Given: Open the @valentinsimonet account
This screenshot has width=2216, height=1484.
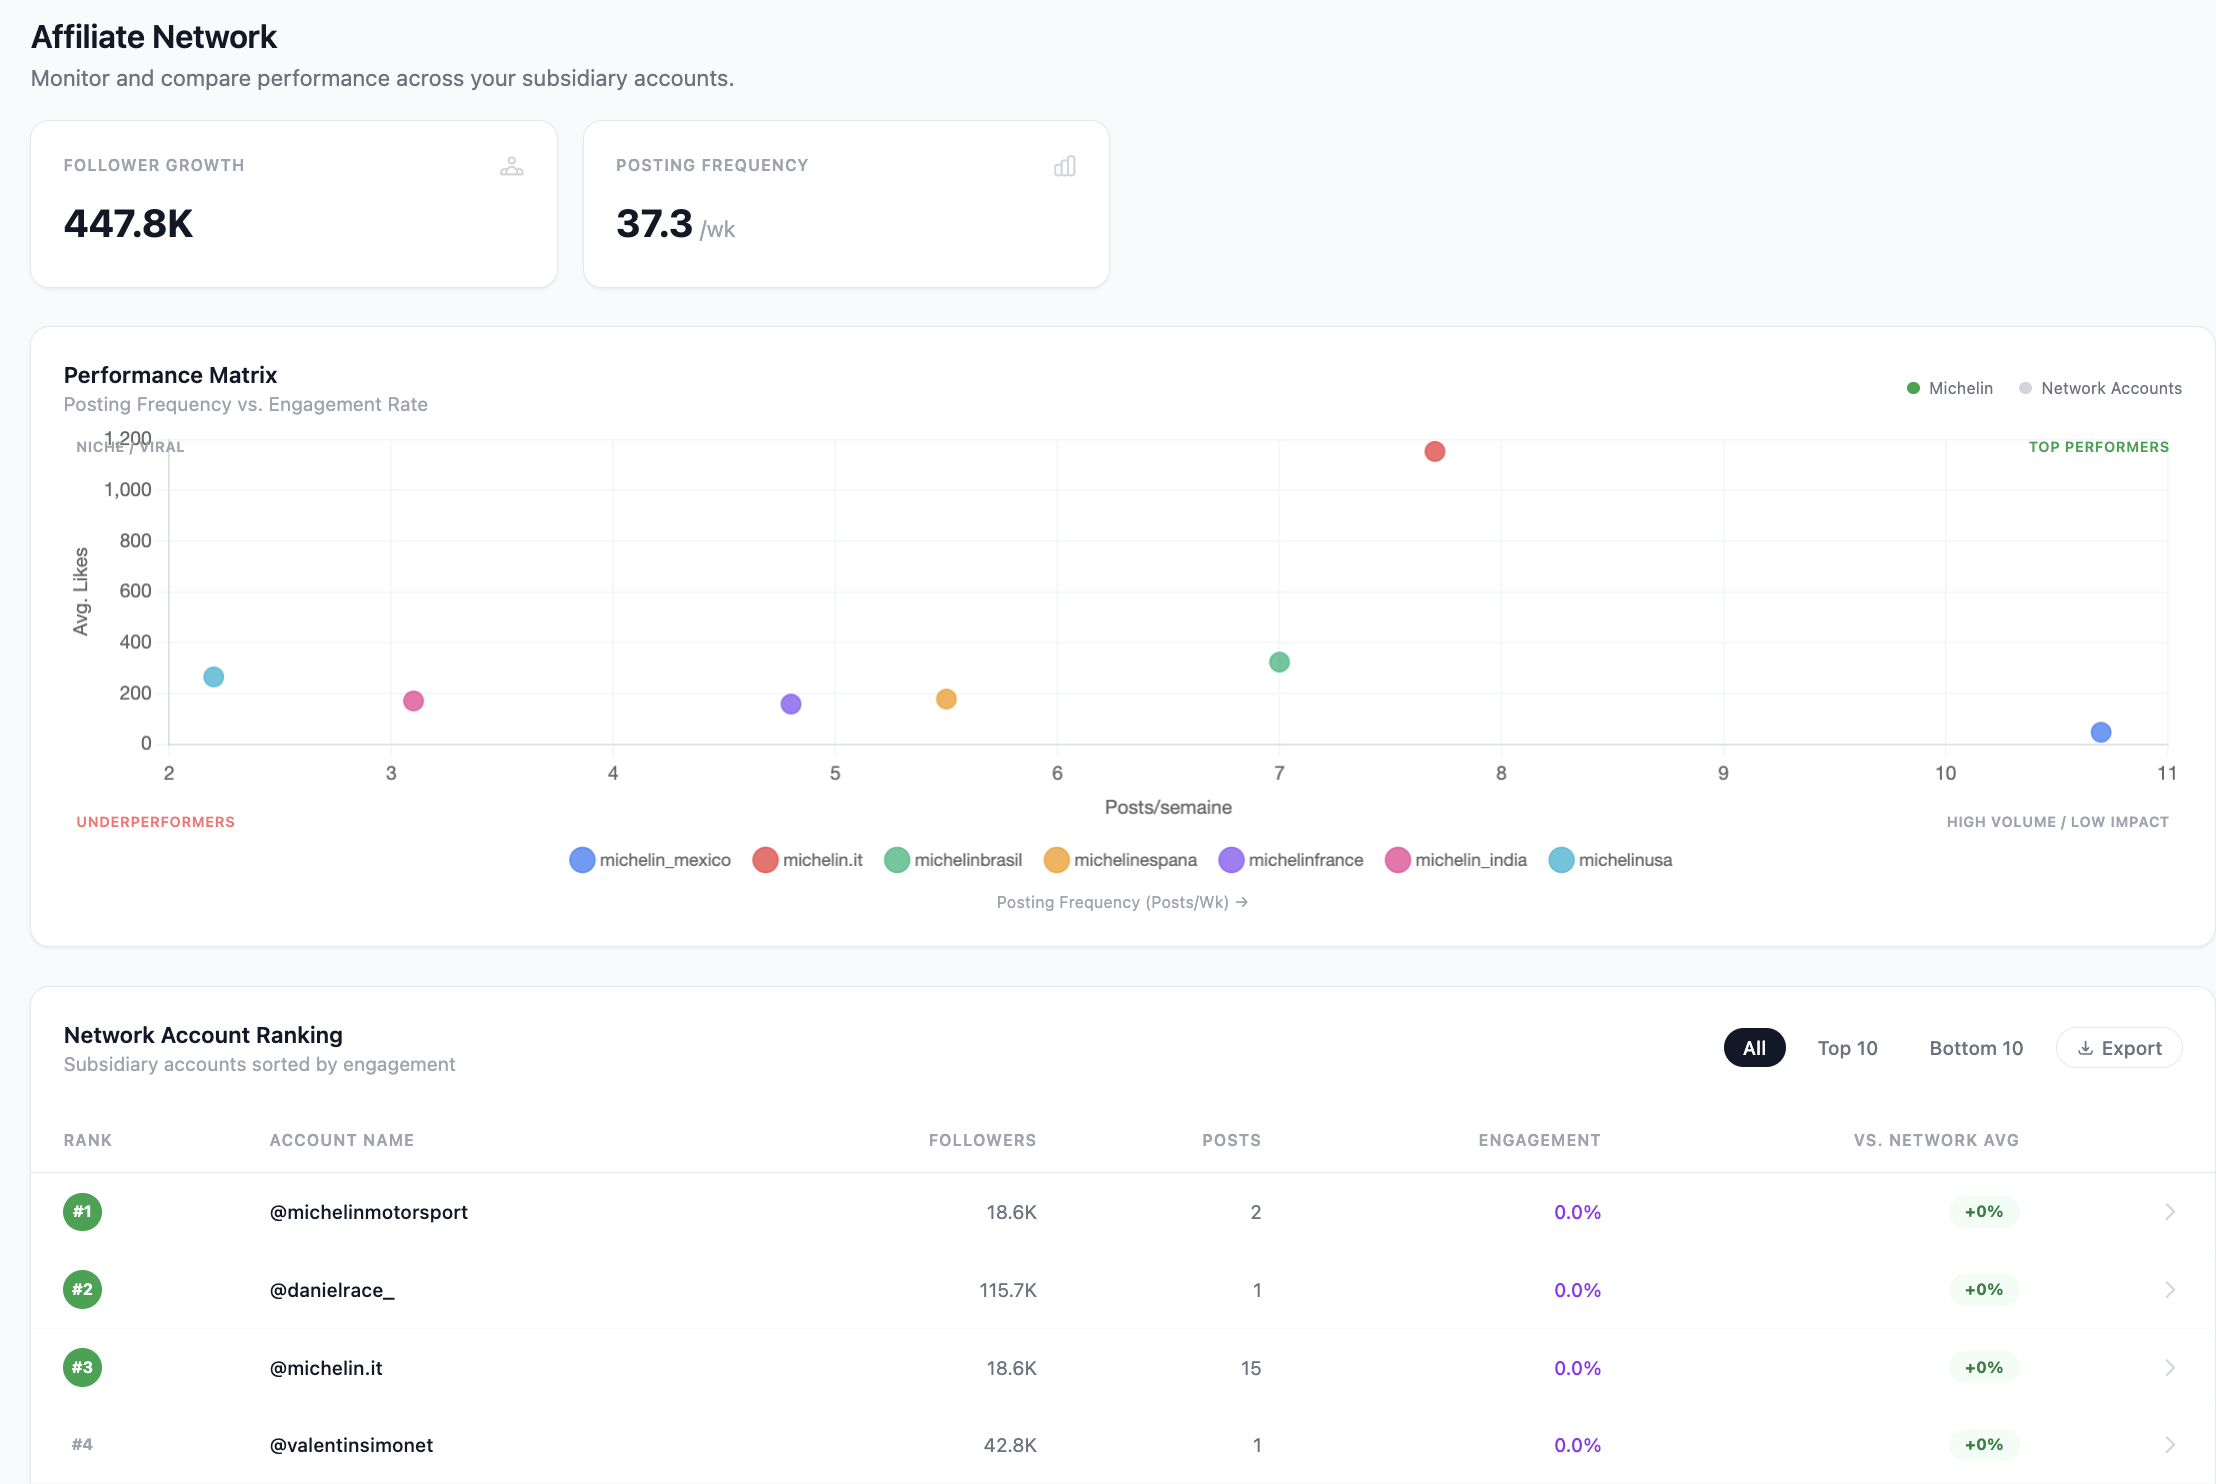Looking at the screenshot, I should 352,1445.
